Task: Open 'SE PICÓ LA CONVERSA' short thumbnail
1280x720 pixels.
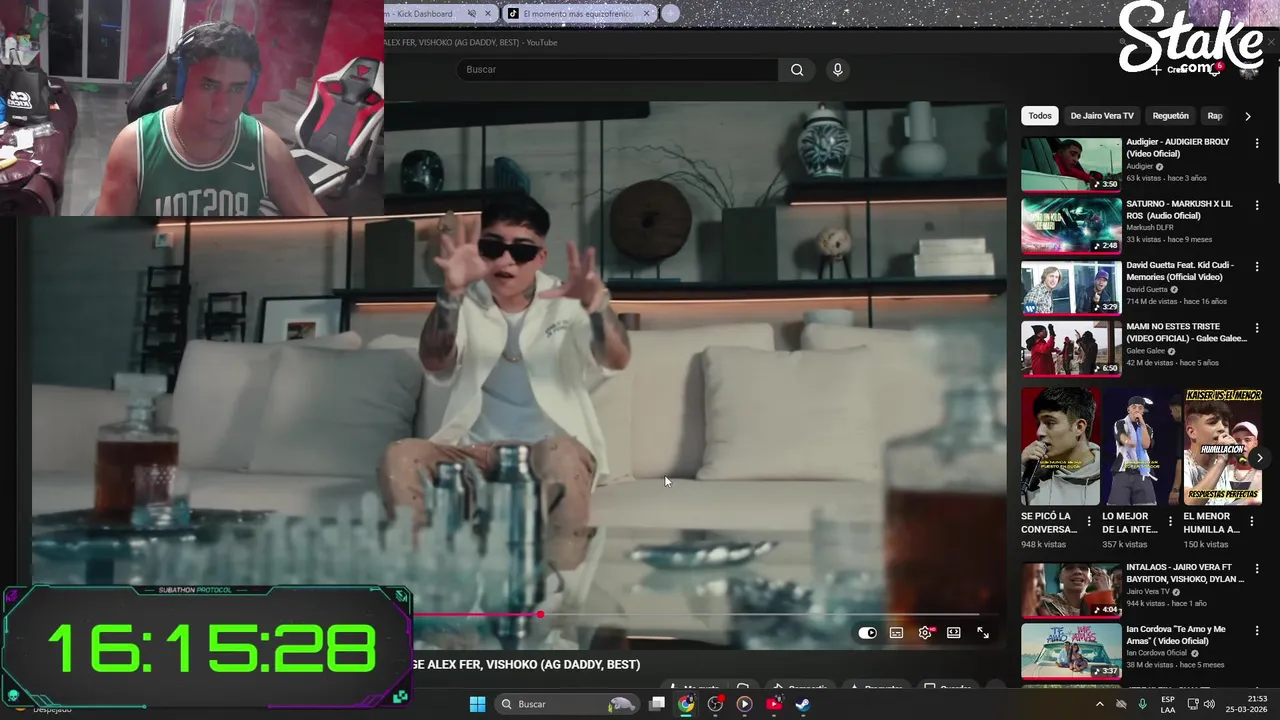Action: [1060, 446]
